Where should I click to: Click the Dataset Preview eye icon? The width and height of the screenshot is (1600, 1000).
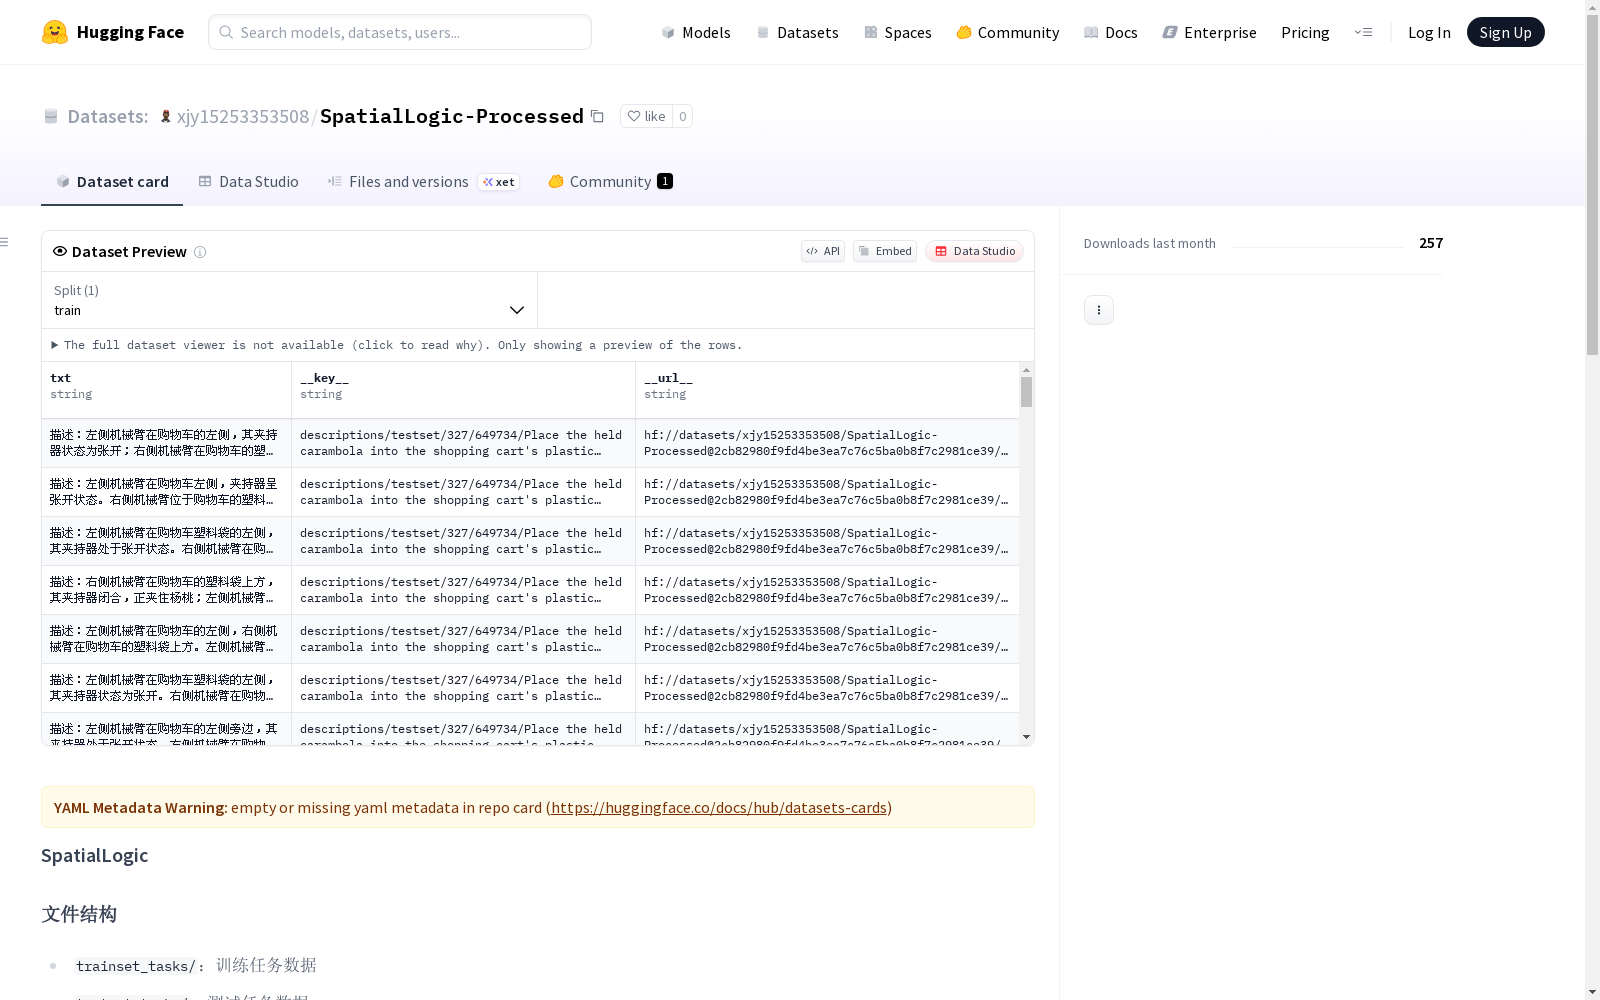tap(60, 251)
